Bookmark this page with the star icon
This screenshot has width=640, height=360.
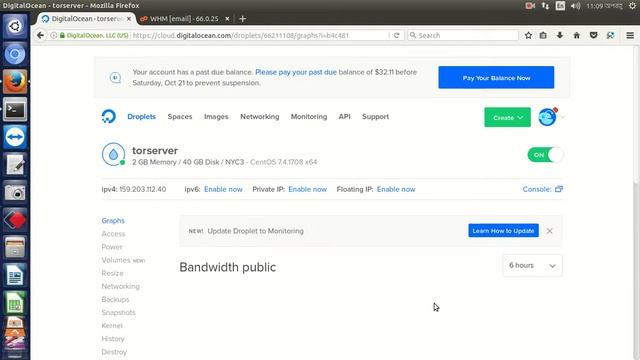(x=528, y=36)
